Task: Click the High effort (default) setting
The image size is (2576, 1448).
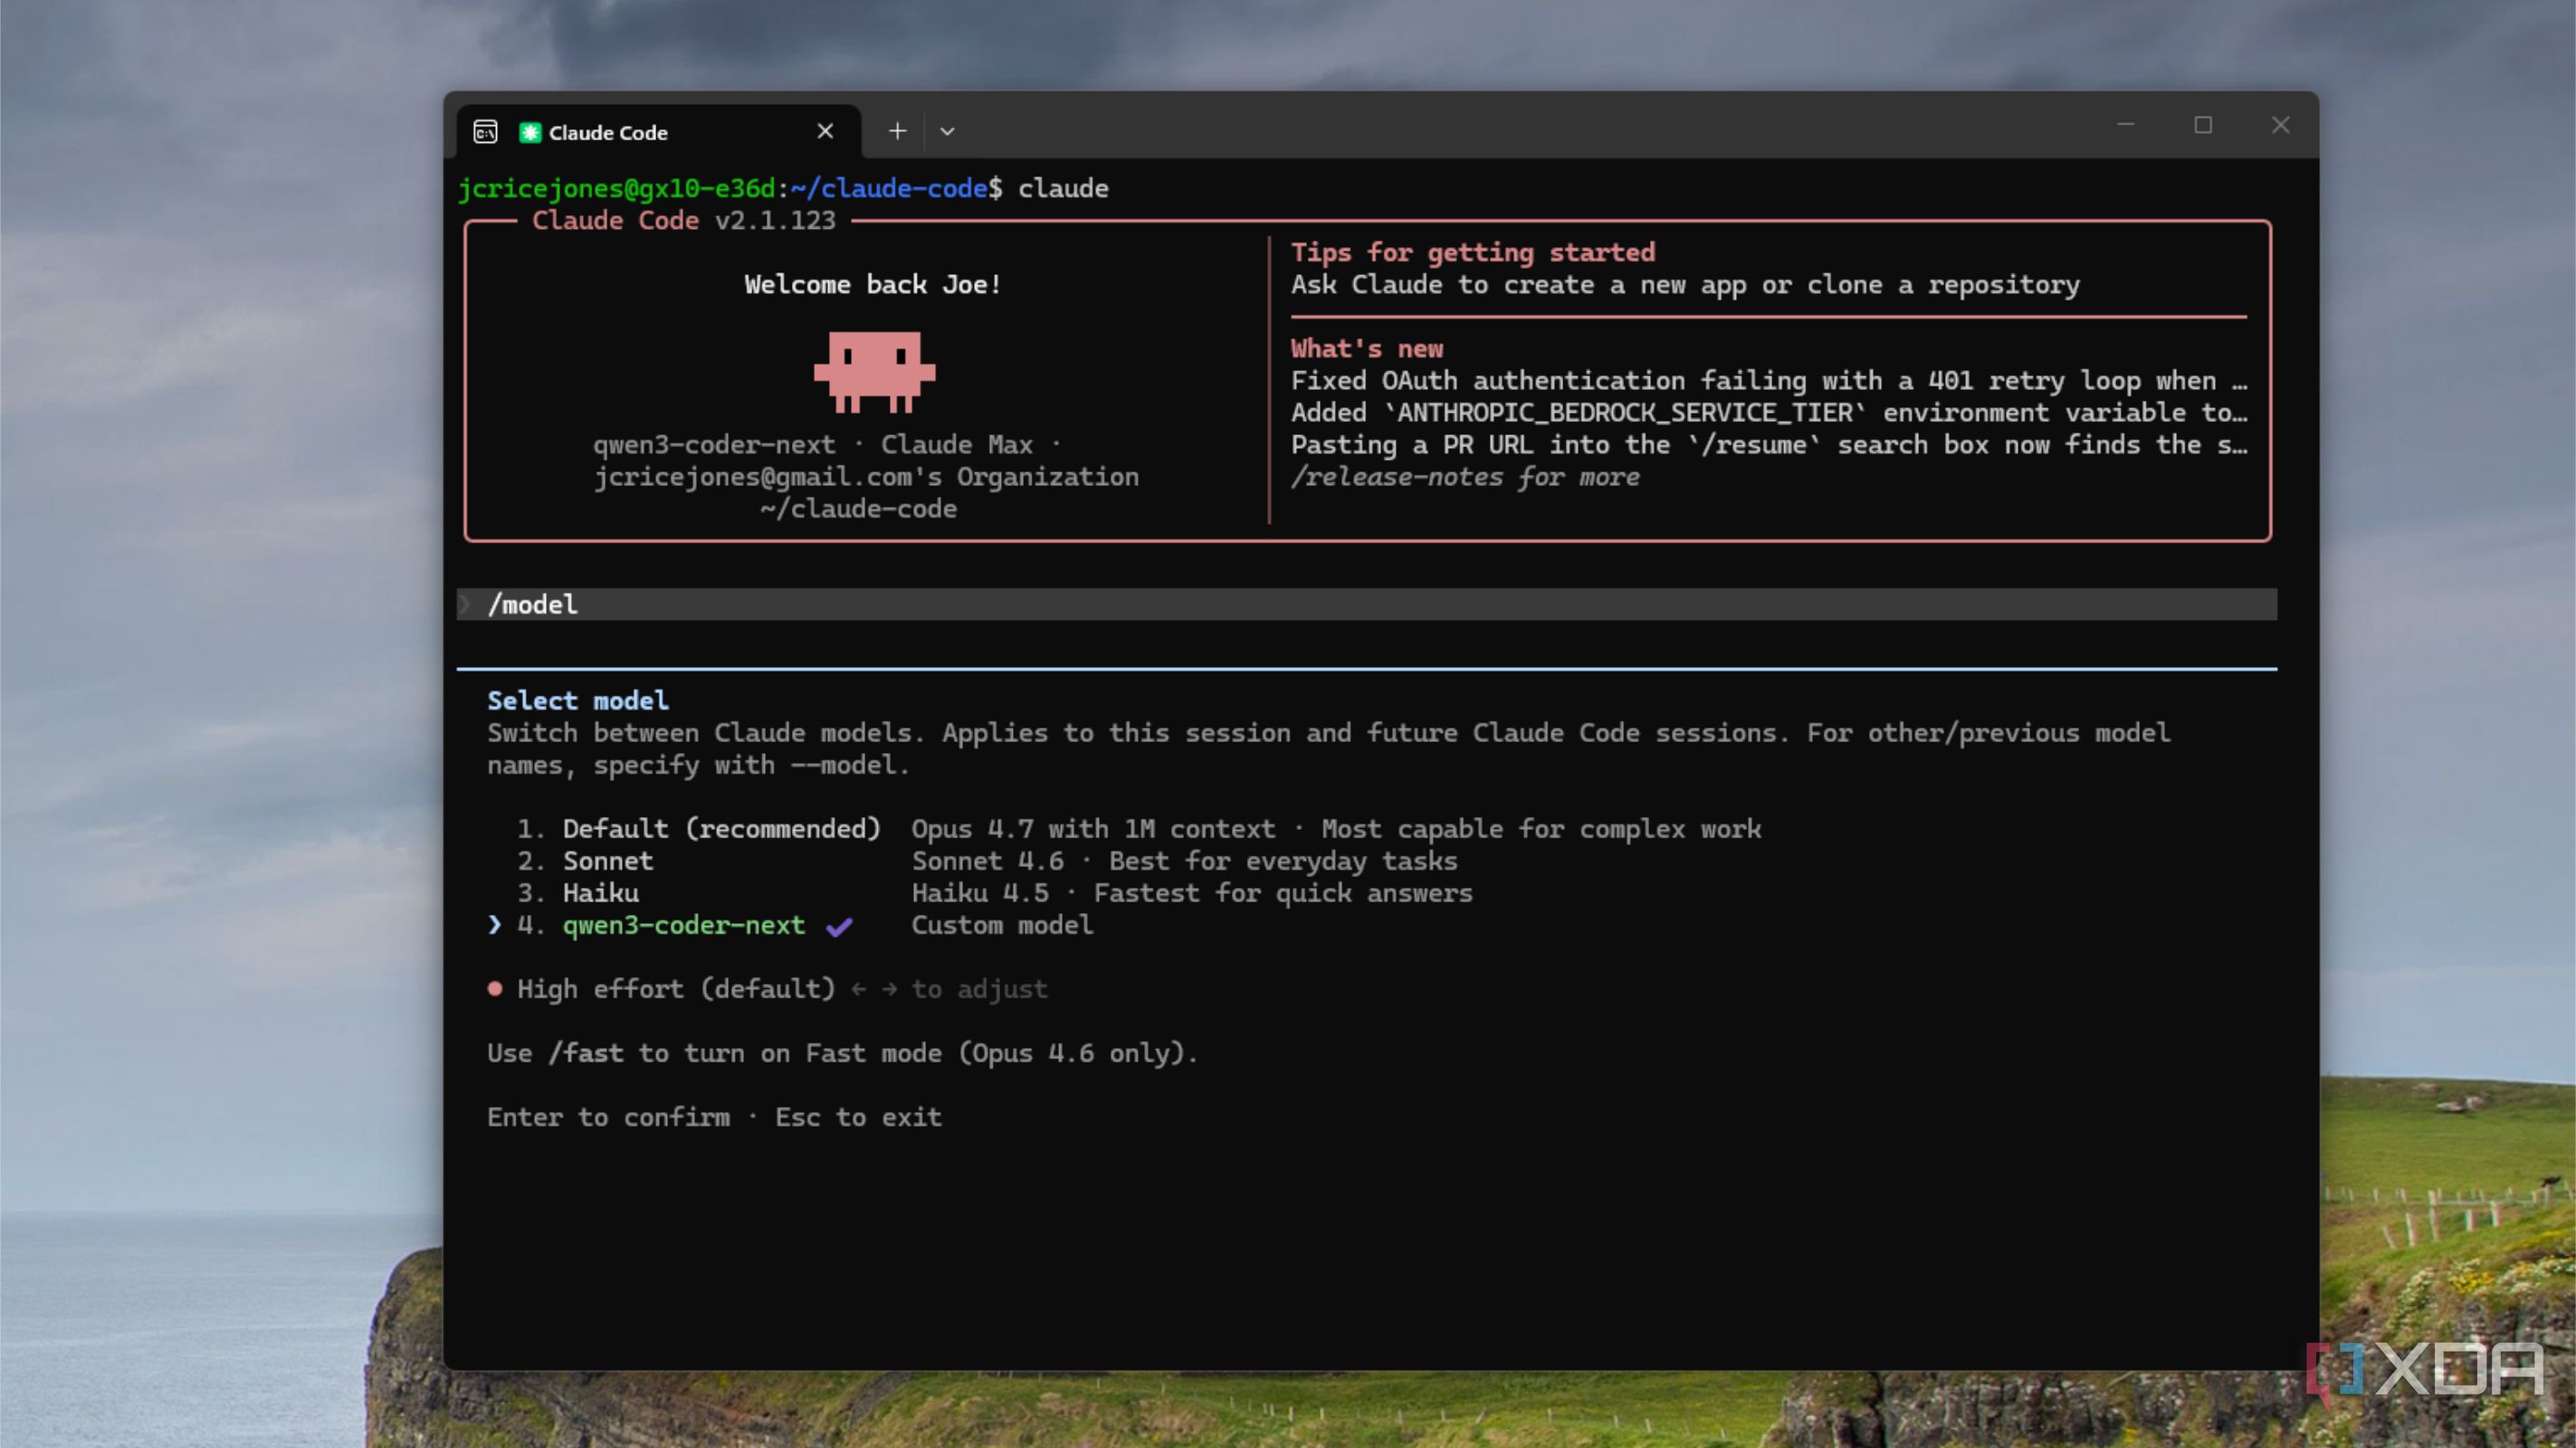Action: [x=676, y=989]
